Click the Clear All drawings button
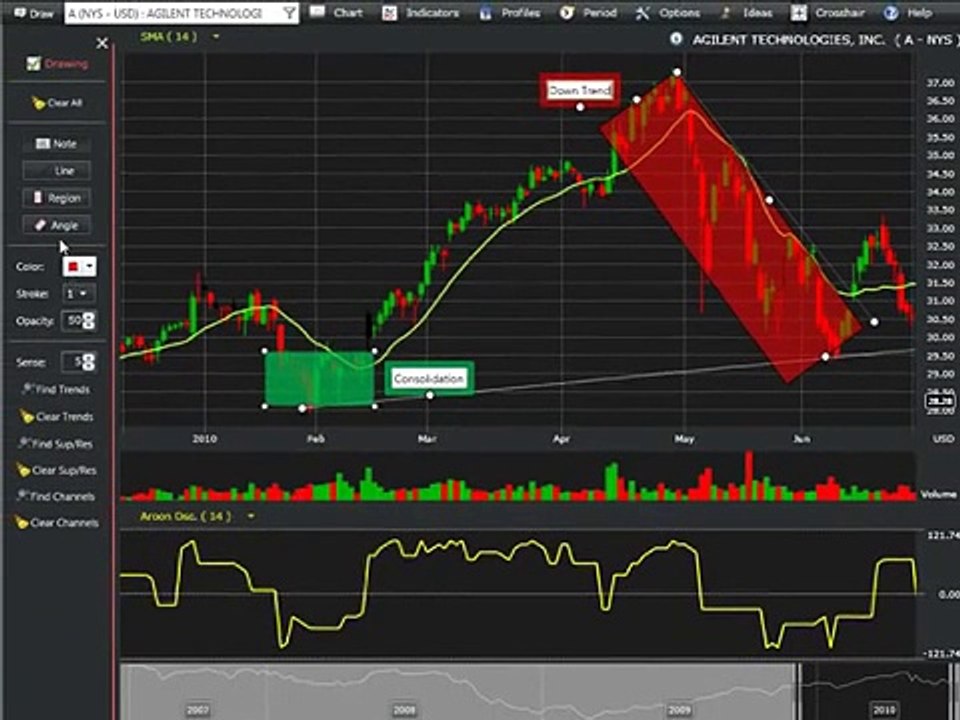Screen dimensions: 960x720 [57, 103]
